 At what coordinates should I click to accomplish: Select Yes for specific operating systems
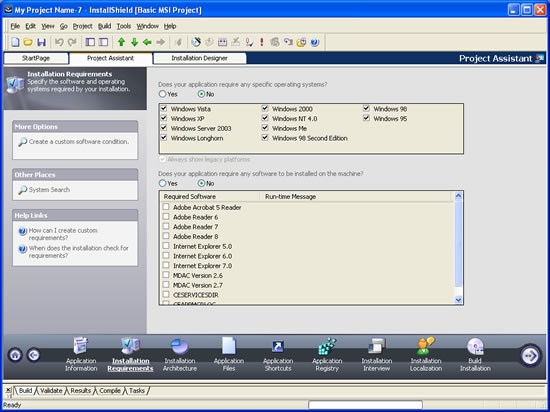pos(162,94)
